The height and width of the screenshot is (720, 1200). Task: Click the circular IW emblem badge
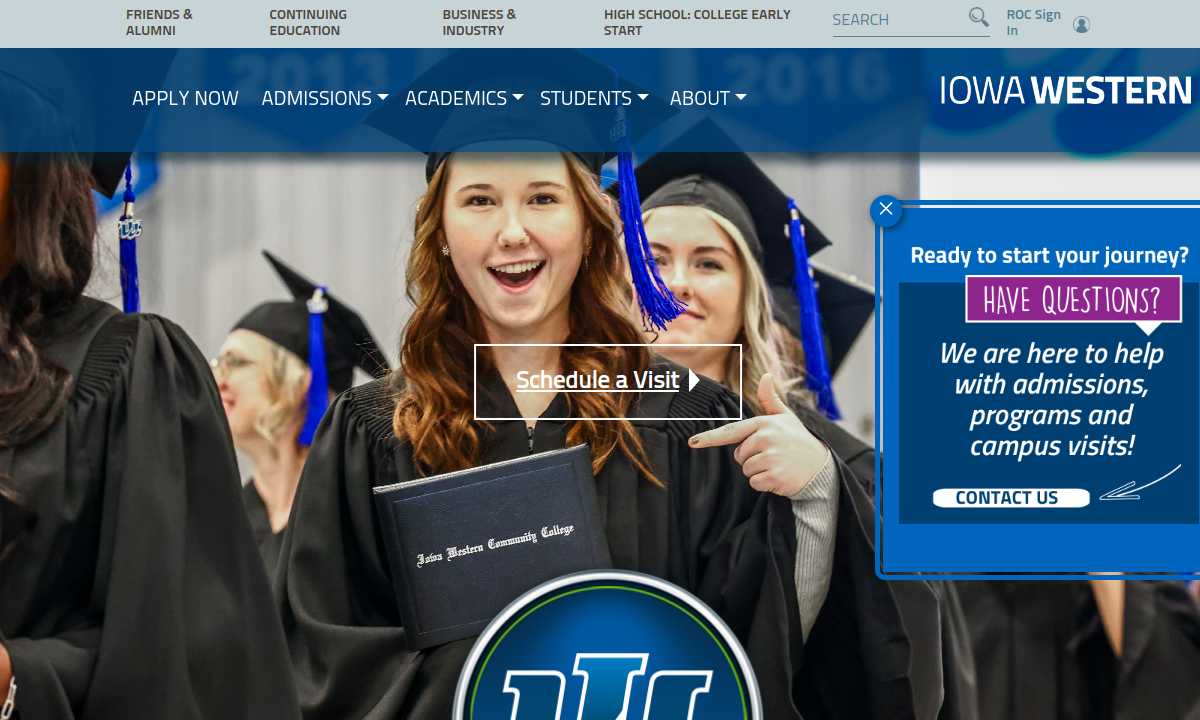click(x=607, y=650)
